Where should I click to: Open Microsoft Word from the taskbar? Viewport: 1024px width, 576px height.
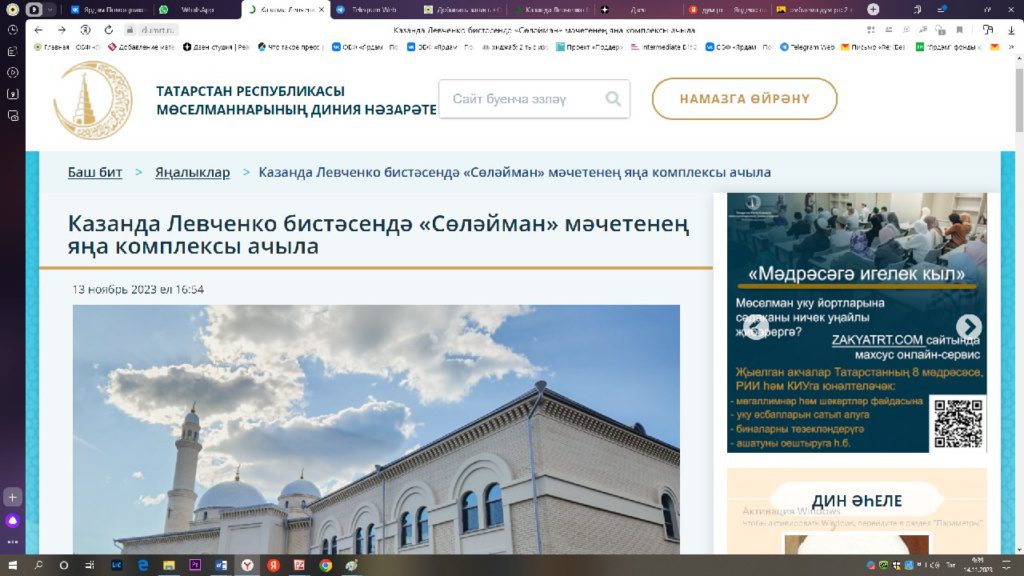tap(221, 565)
